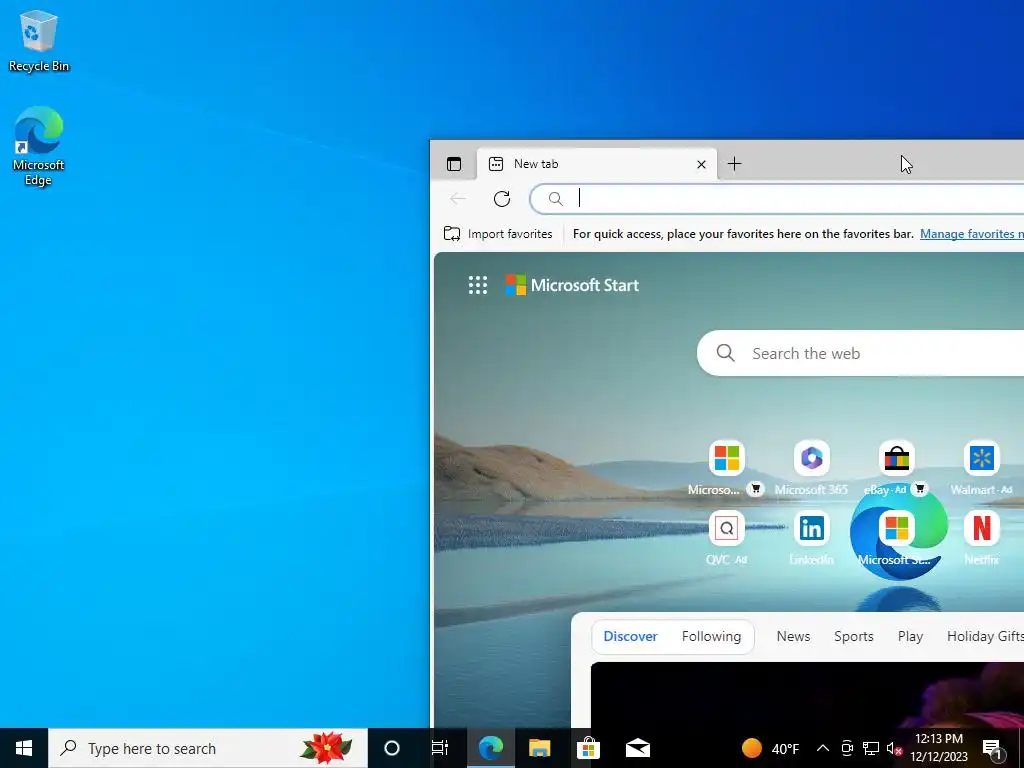Click the Edge icon on the taskbar
Screen dimensions: 1024x768
point(490,748)
